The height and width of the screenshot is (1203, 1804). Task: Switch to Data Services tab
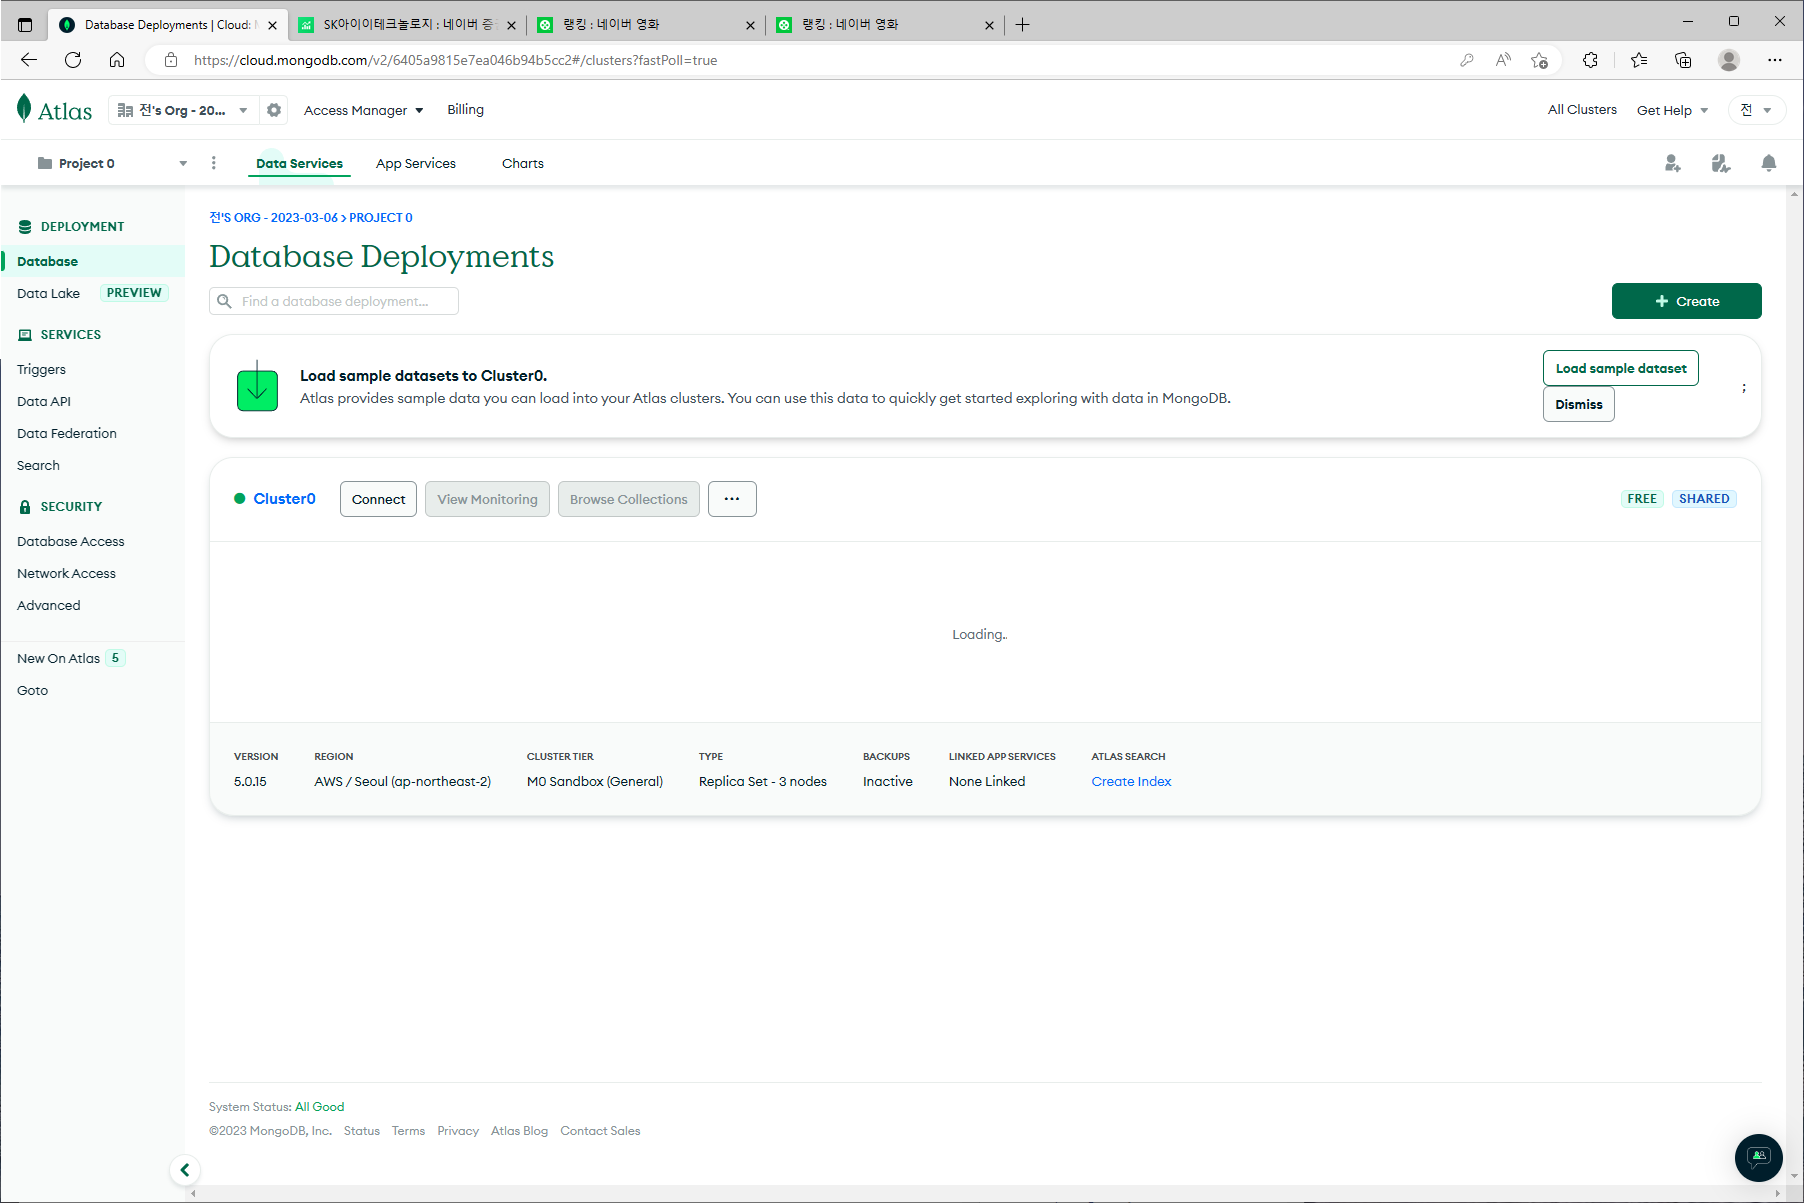coord(299,163)
